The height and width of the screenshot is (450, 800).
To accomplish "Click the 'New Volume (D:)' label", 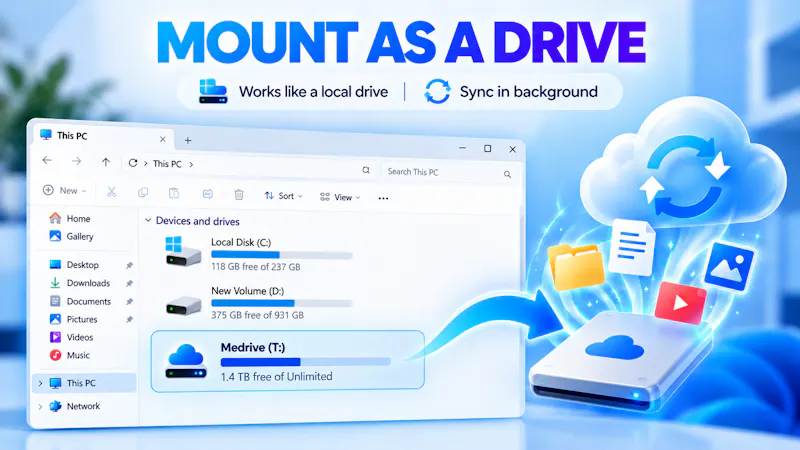I will pyautogui.click(x=247, y=291).
